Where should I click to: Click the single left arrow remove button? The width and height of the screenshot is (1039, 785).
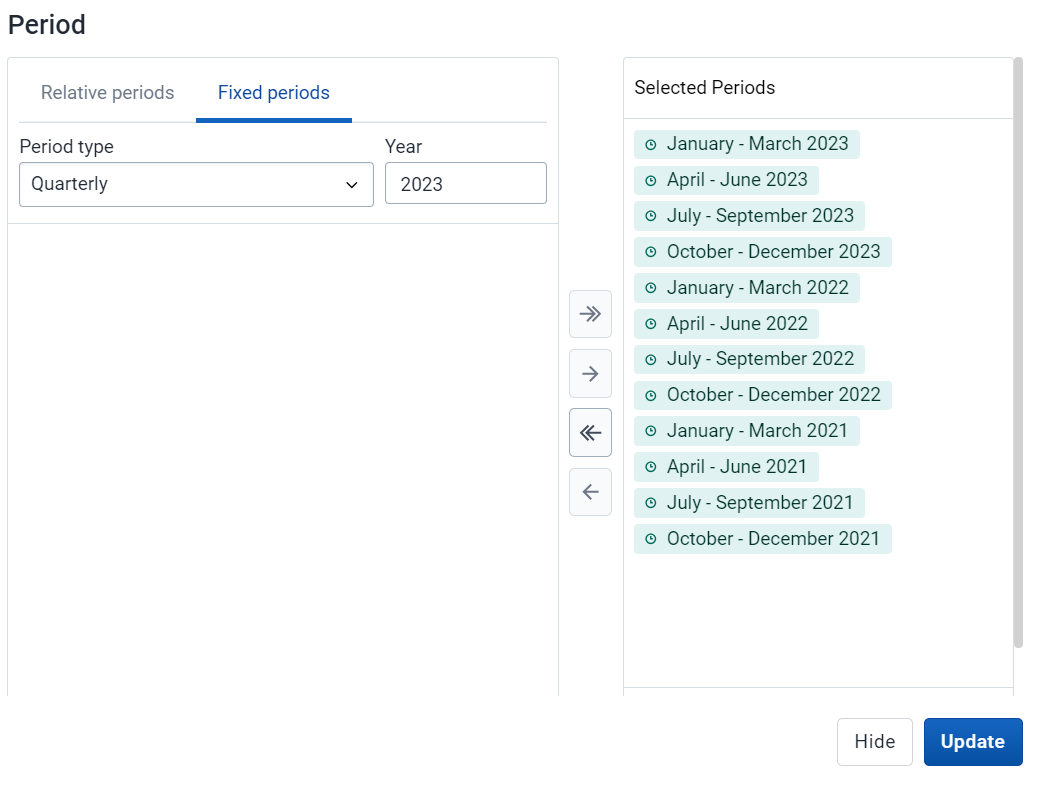[x=590, y=492]
